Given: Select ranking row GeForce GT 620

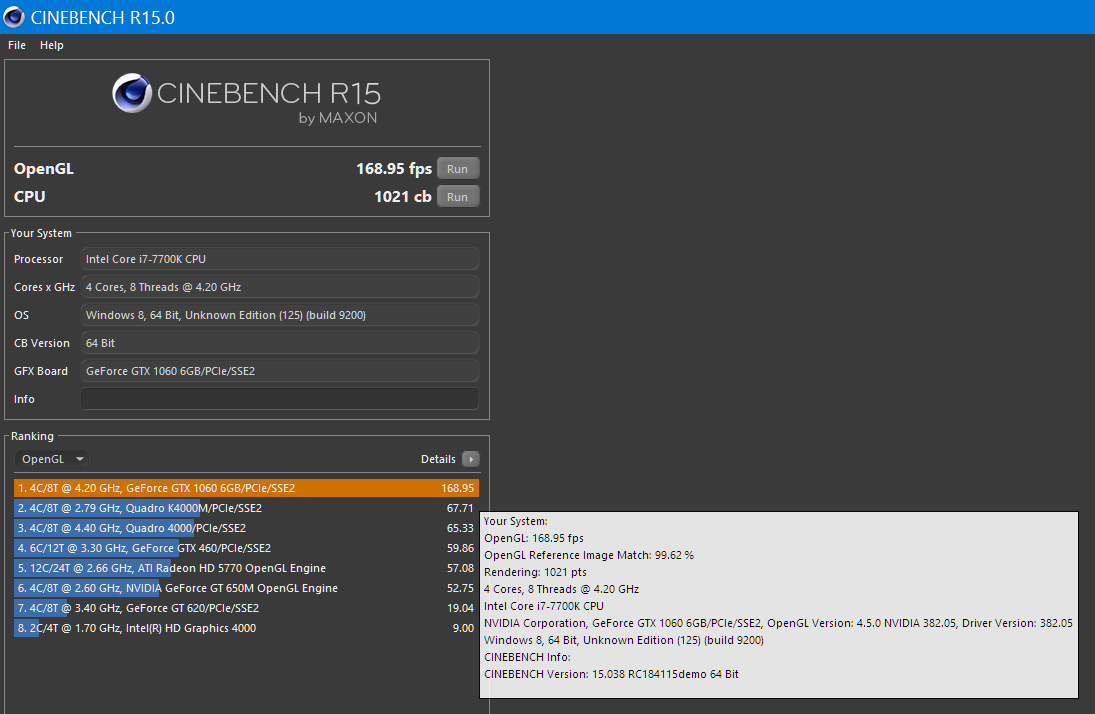Looking at the screenshot, I should (247, 608).
